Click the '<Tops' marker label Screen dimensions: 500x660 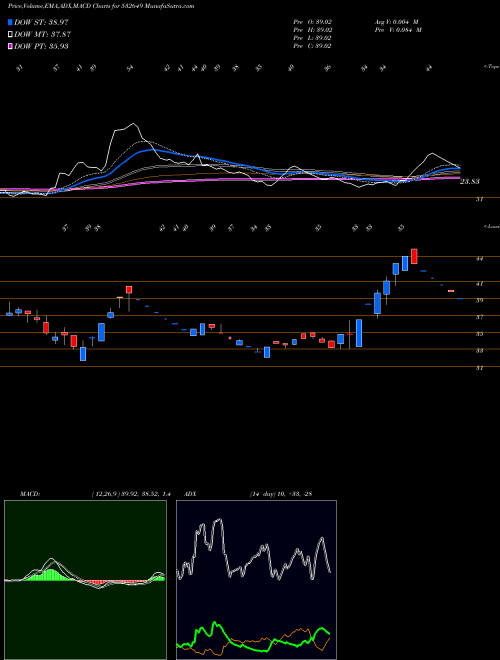coord(491,67)
